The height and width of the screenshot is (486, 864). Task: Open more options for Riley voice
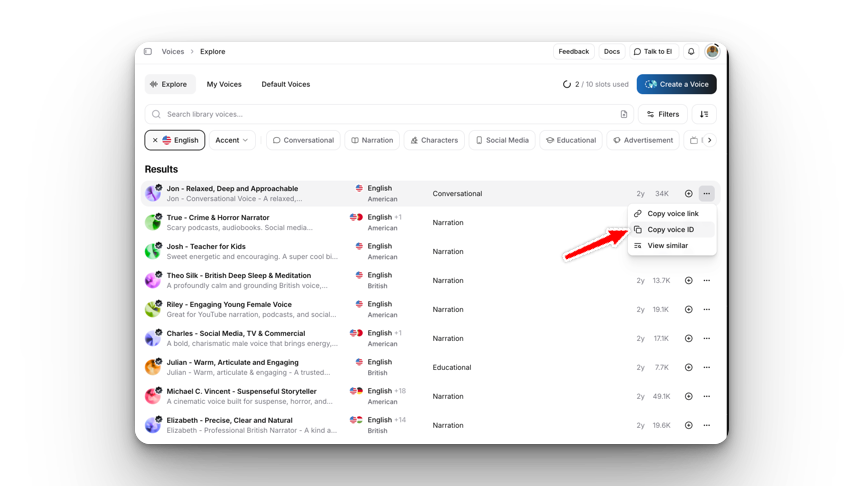pyautogui.click(x=707, y=310)
